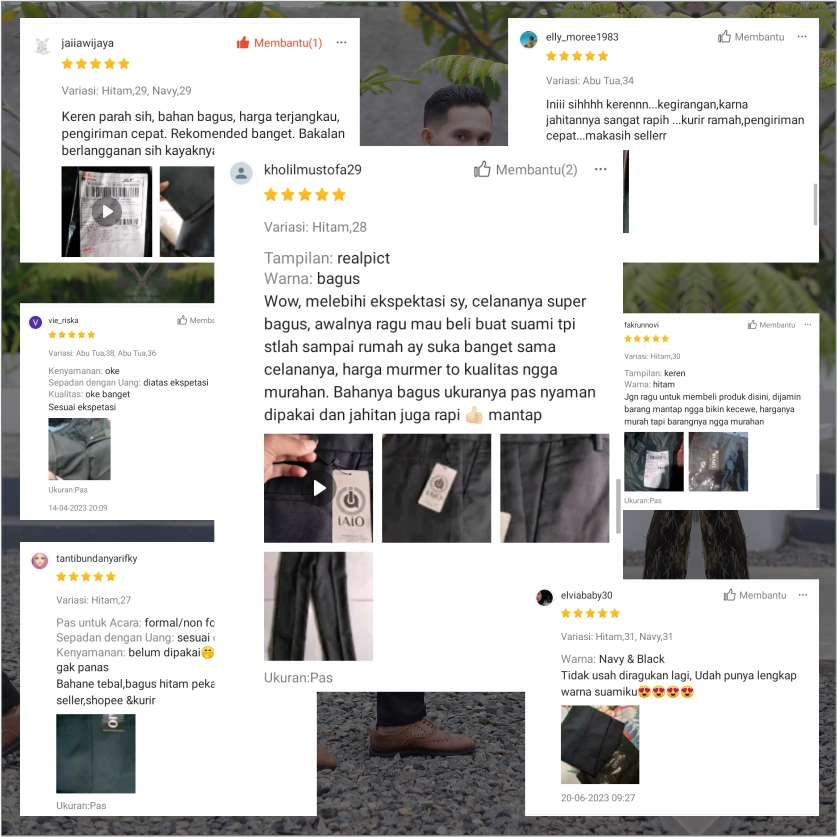Play kholilmustofa29's video with iAIO tag
The height and width of the screenshot is (837, 837).
319,488
